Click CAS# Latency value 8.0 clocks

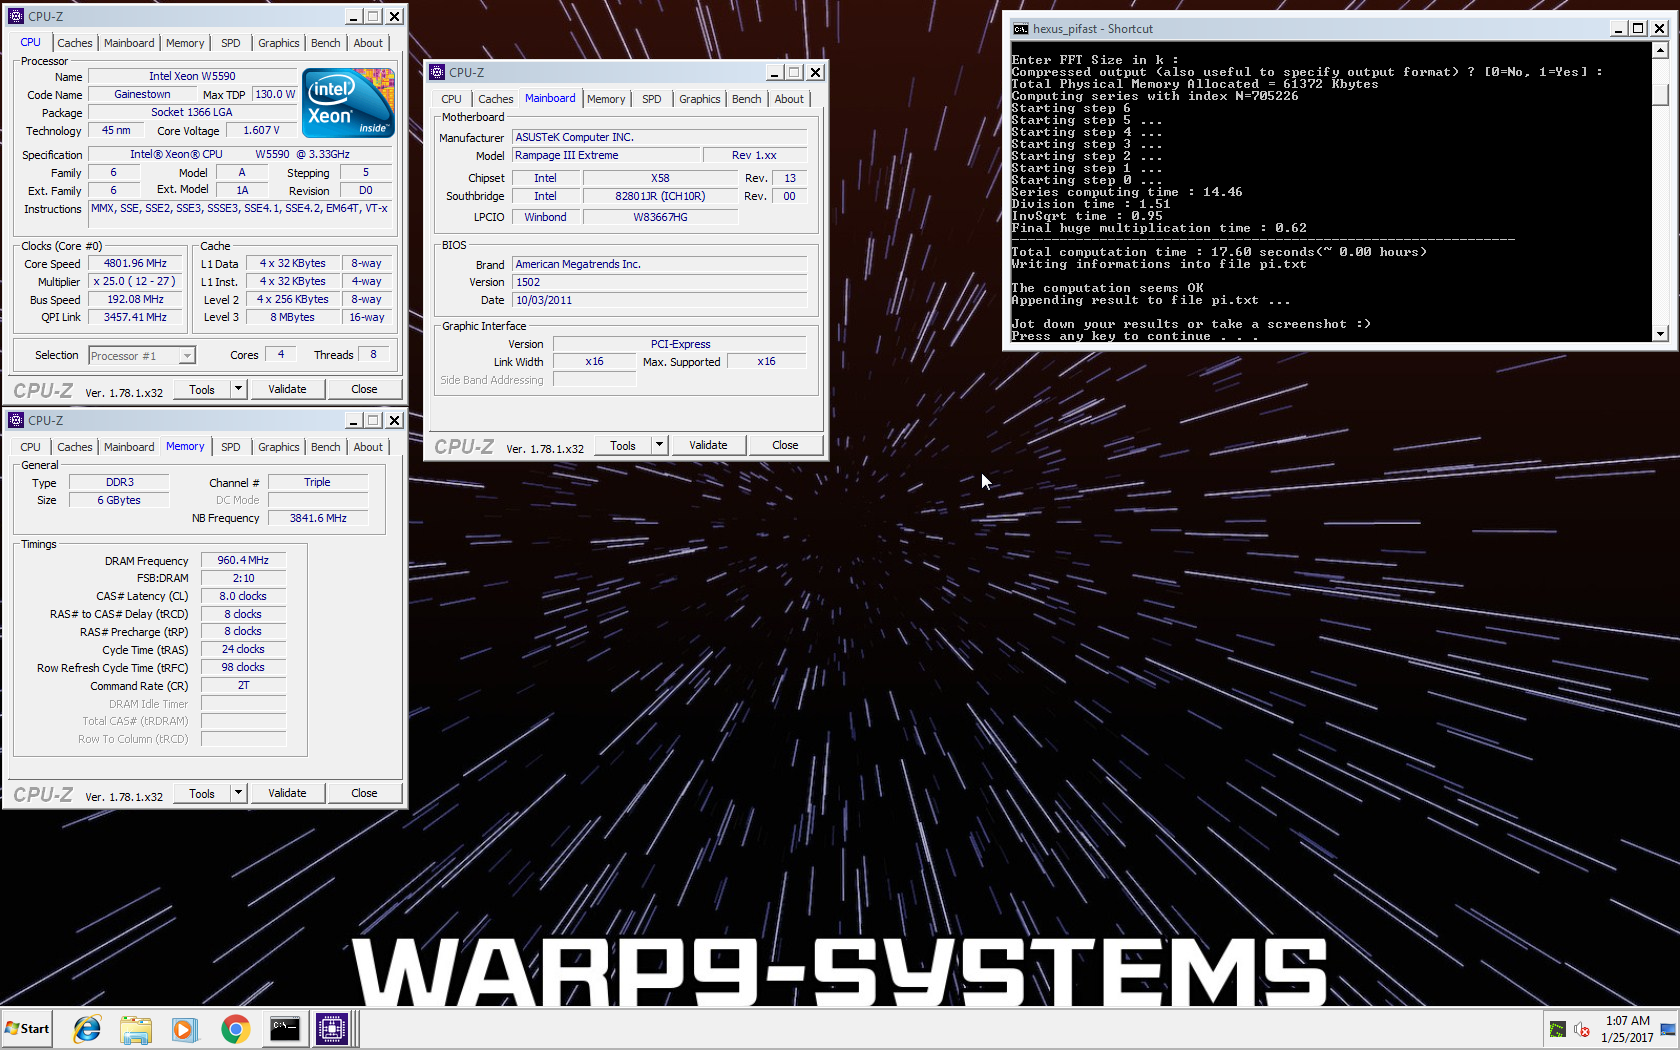(243, 596)
